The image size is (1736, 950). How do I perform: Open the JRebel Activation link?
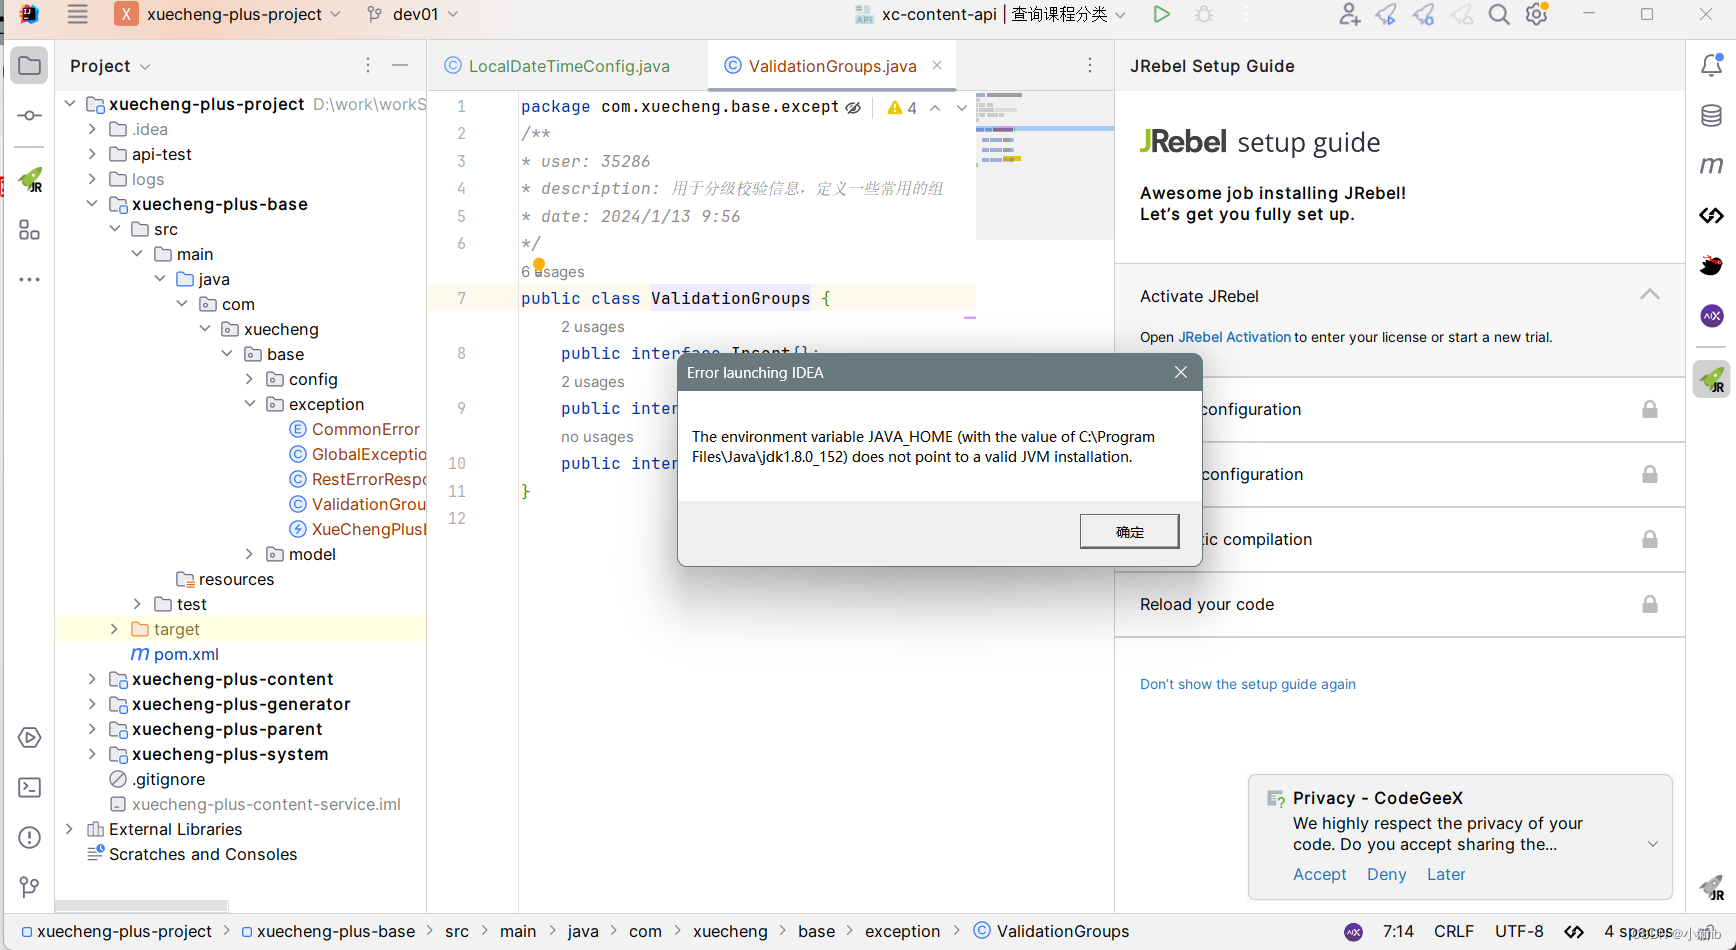(1234, 337)
